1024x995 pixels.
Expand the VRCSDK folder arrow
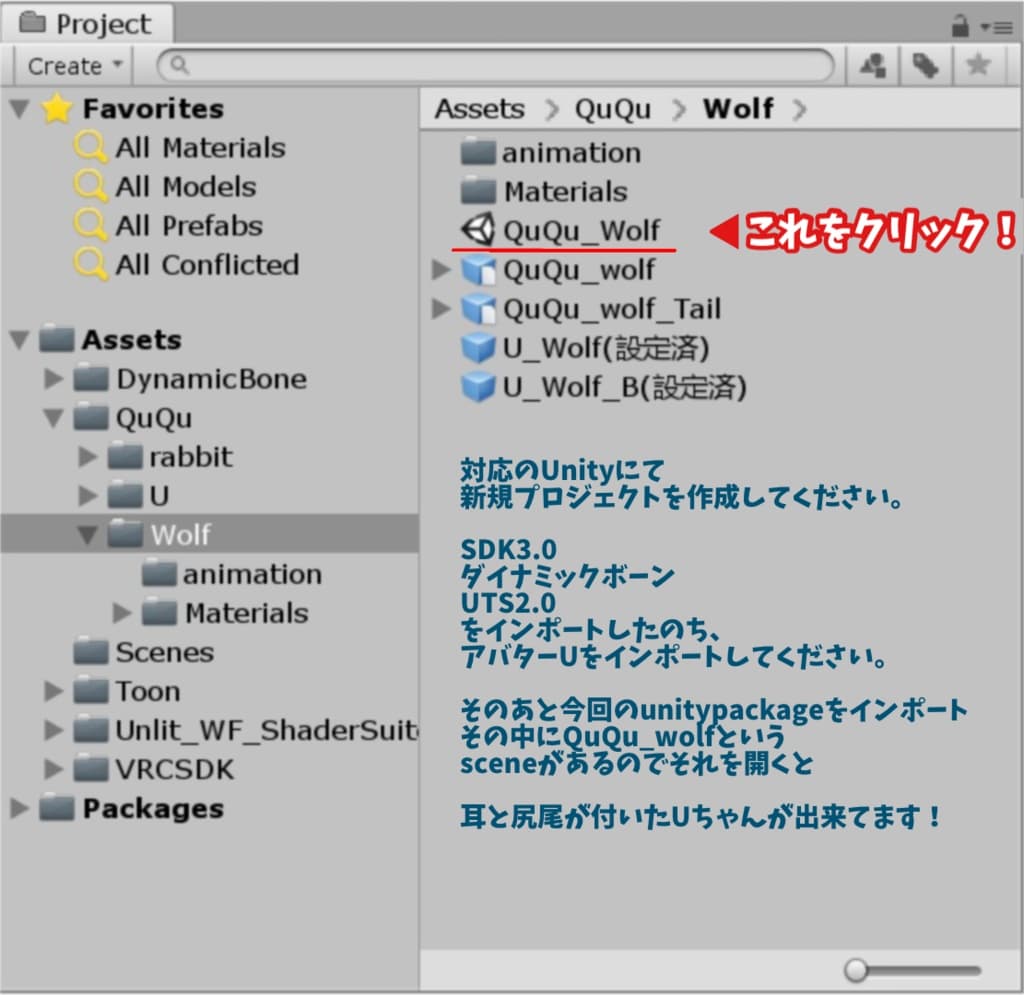tap(54, 769)
